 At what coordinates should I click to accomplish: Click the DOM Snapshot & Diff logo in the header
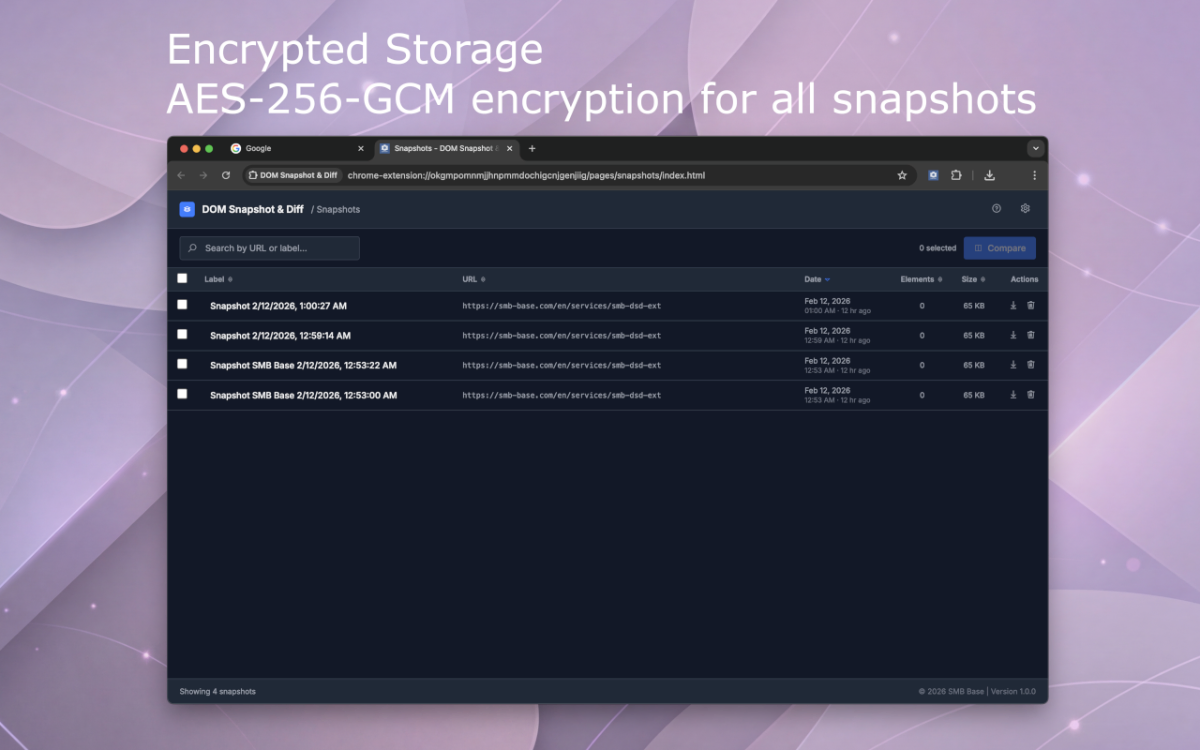pyautogui.click(x=187, y=209)
